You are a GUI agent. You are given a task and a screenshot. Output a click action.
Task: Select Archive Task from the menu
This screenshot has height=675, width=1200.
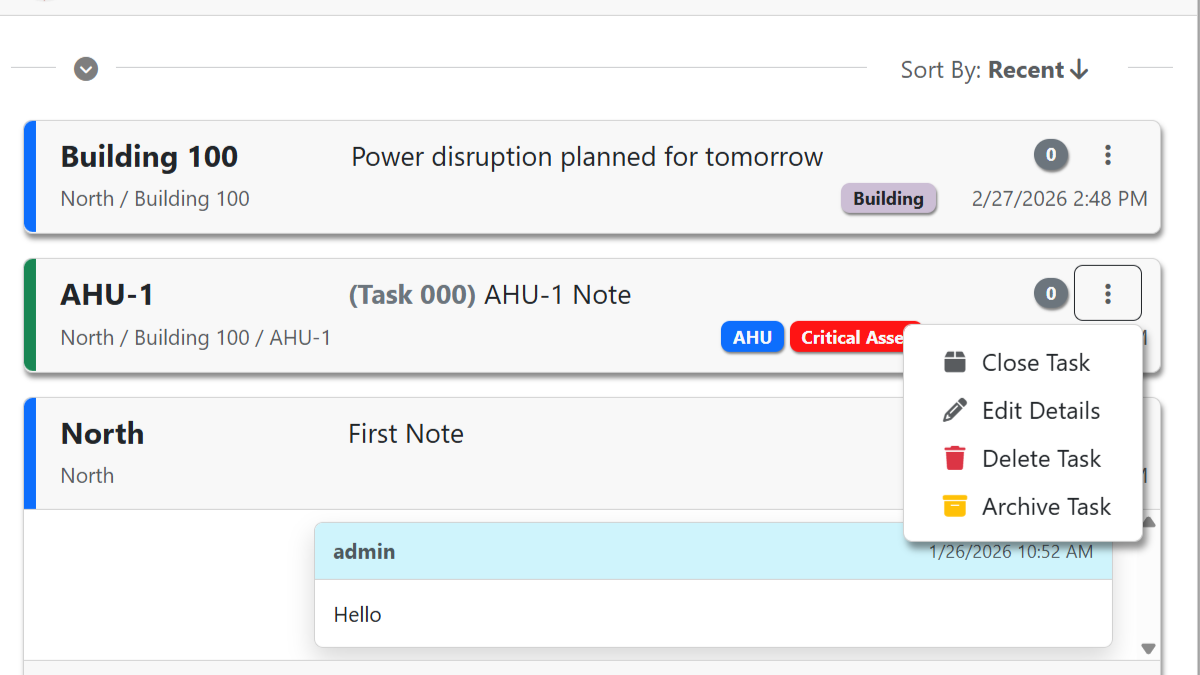pos(1046,506)
